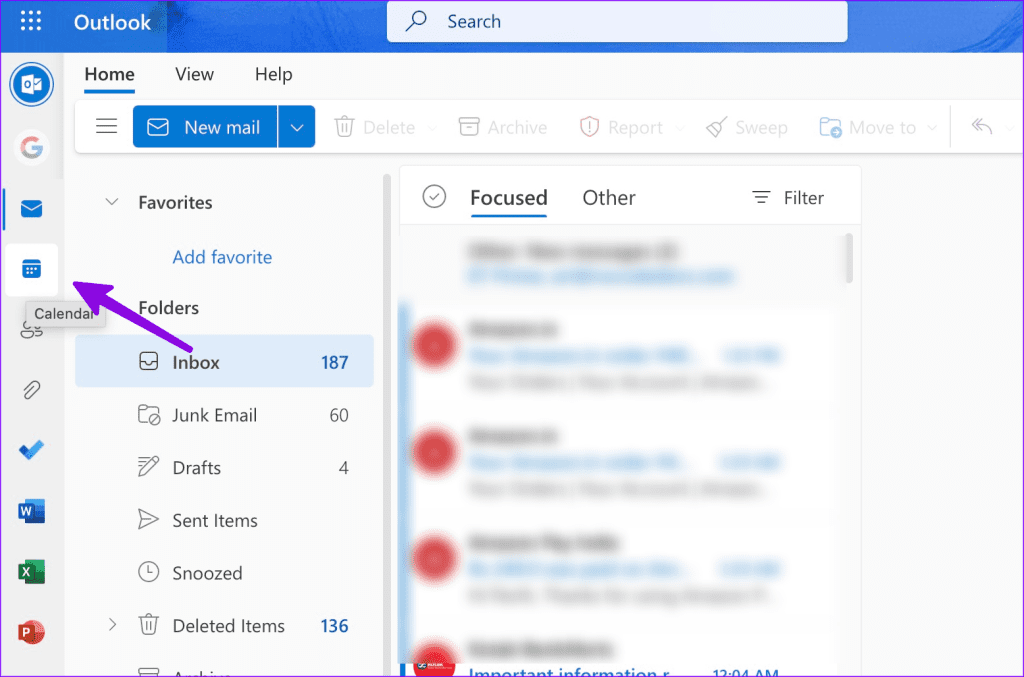Toggle select all messages circle
Image resolution: width=1024 pixels, height=677 pixels.
[434, 197]
